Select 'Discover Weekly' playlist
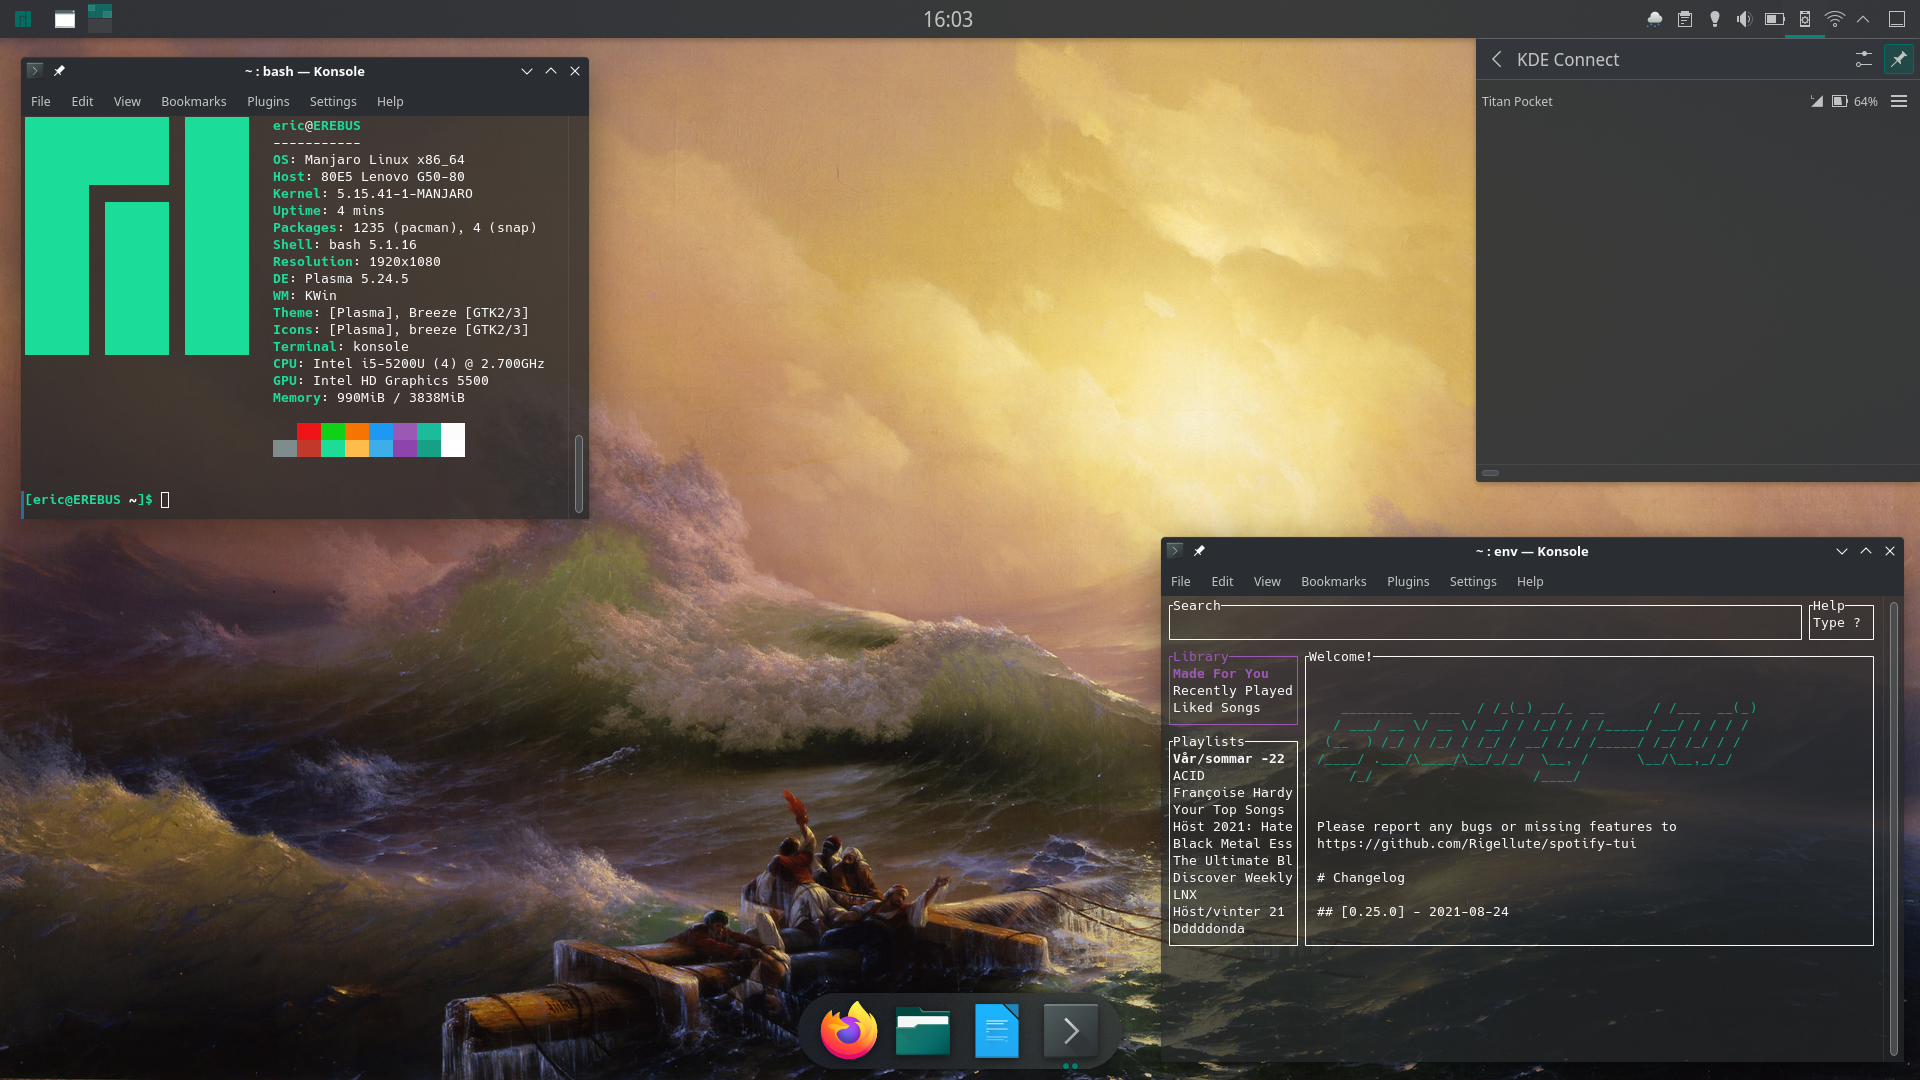 (x=1233, y=878)
